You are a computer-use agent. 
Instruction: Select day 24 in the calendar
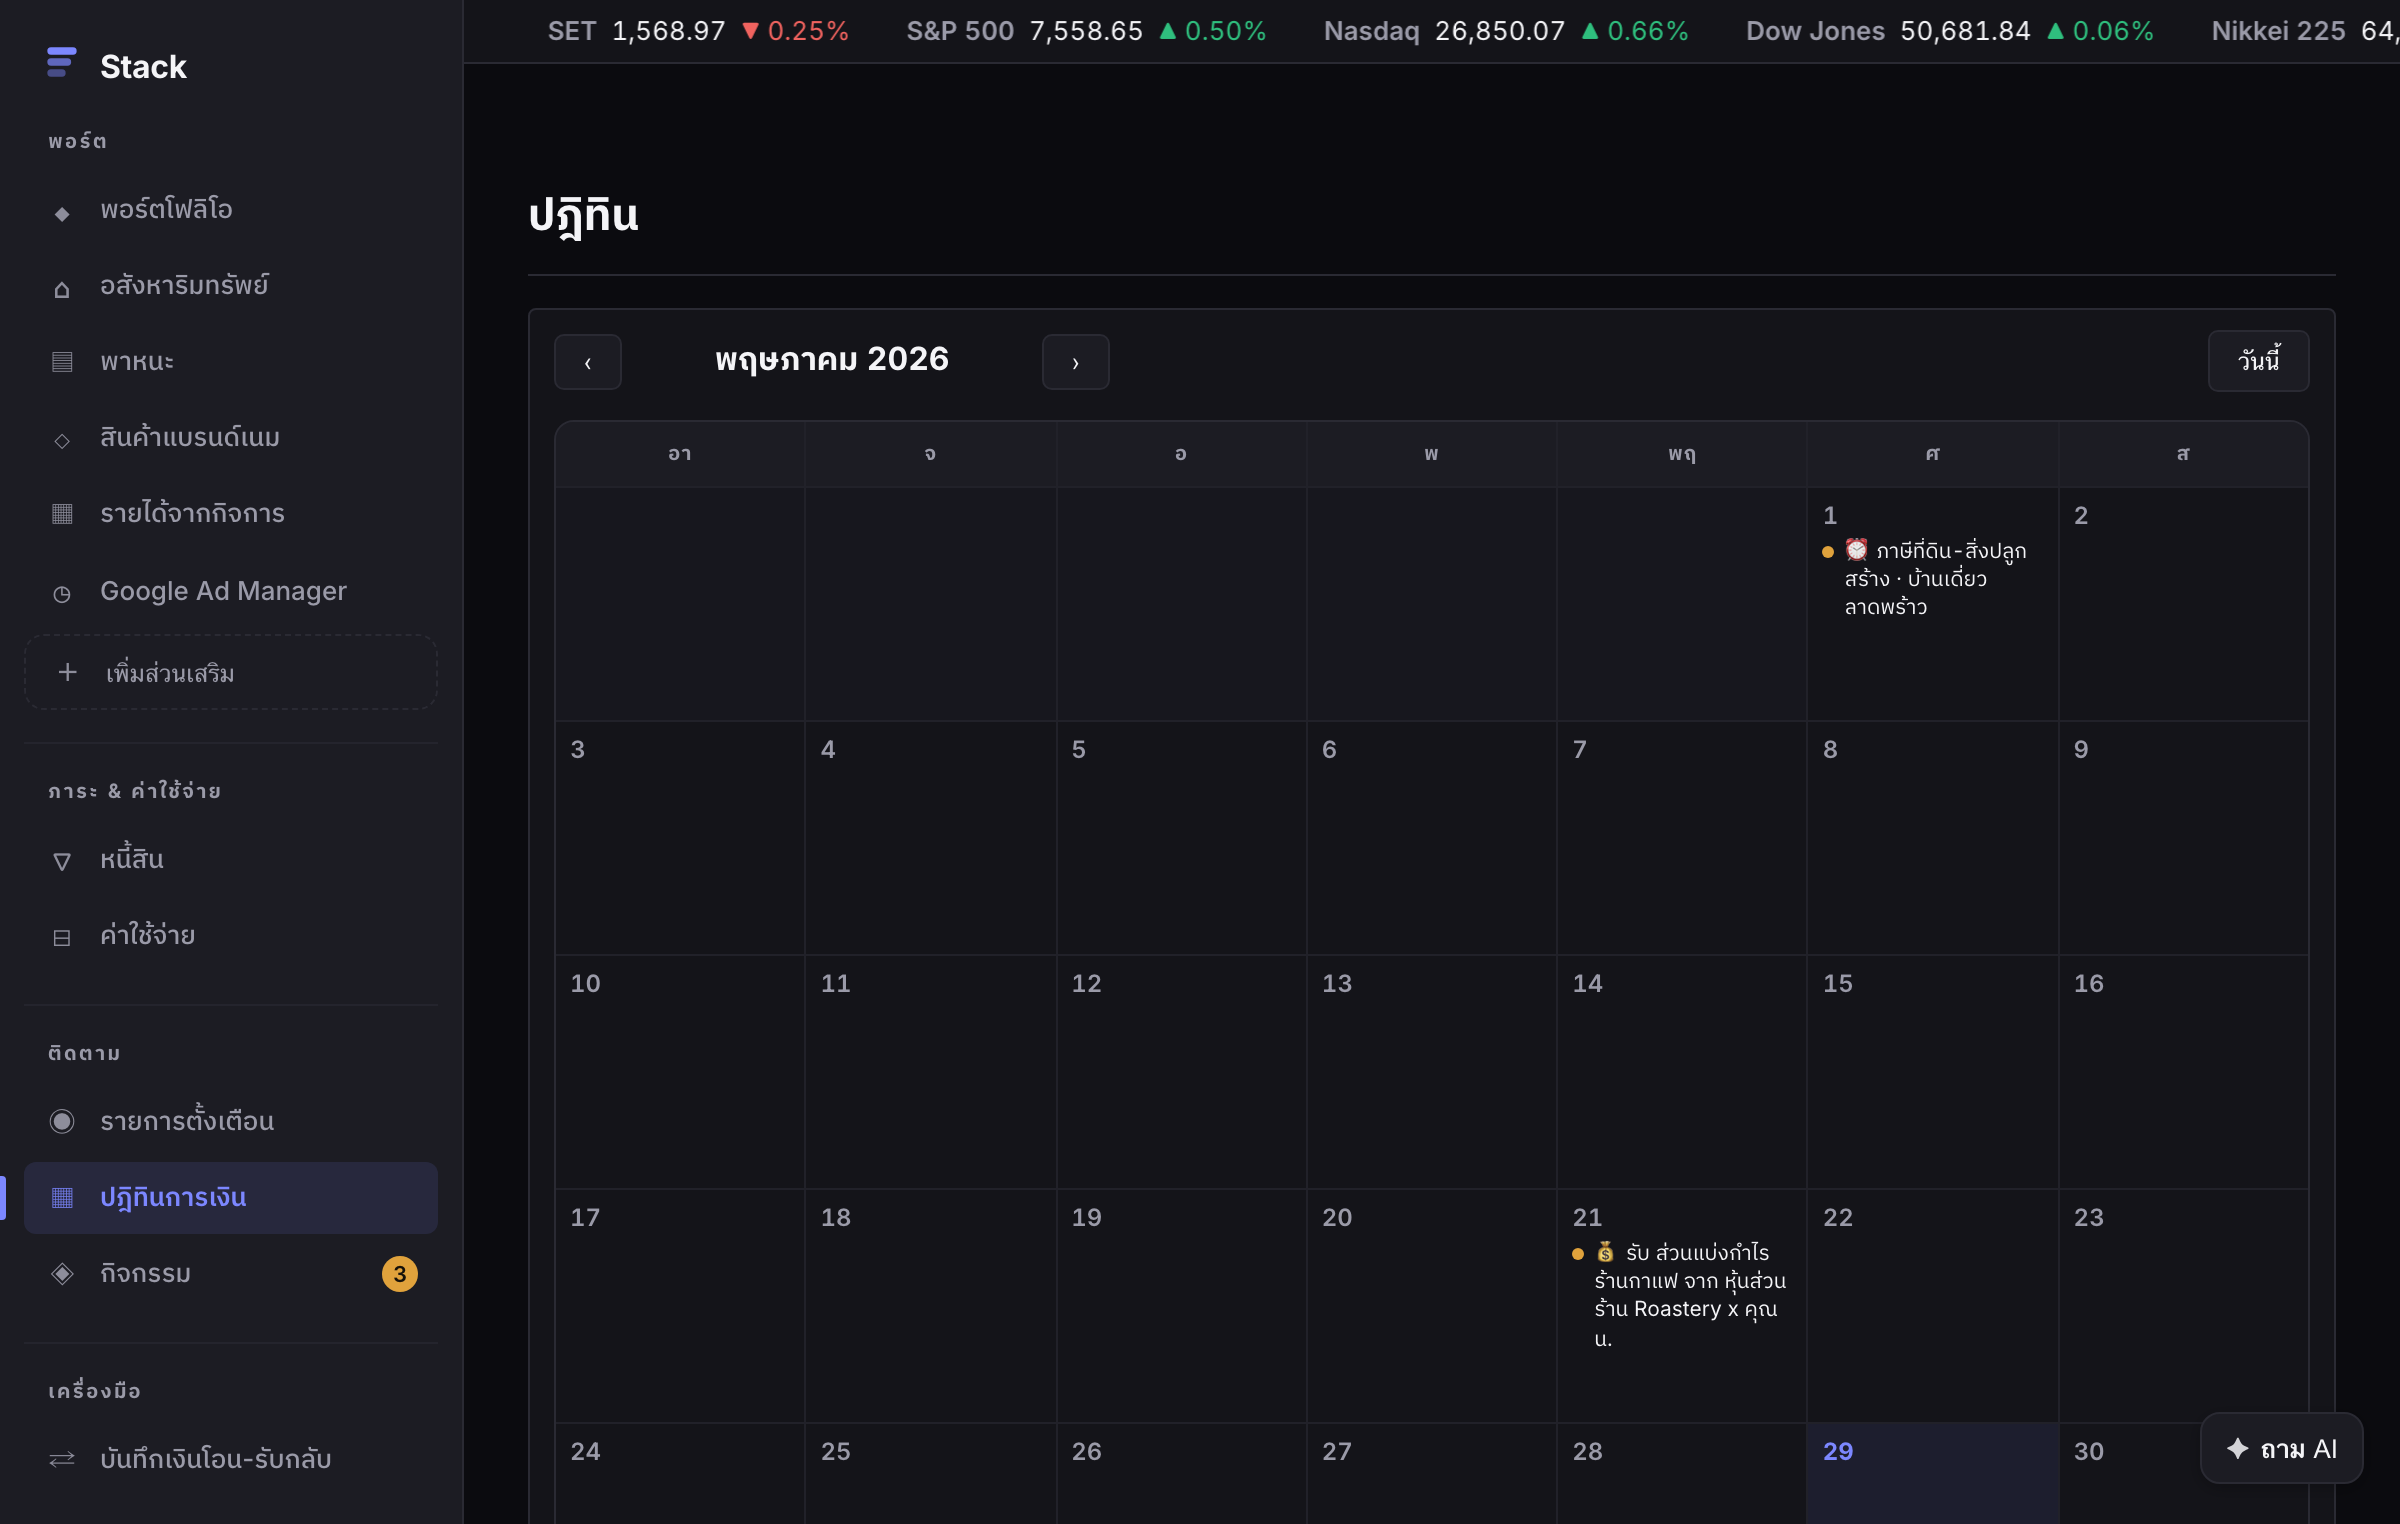point(680,1473)
